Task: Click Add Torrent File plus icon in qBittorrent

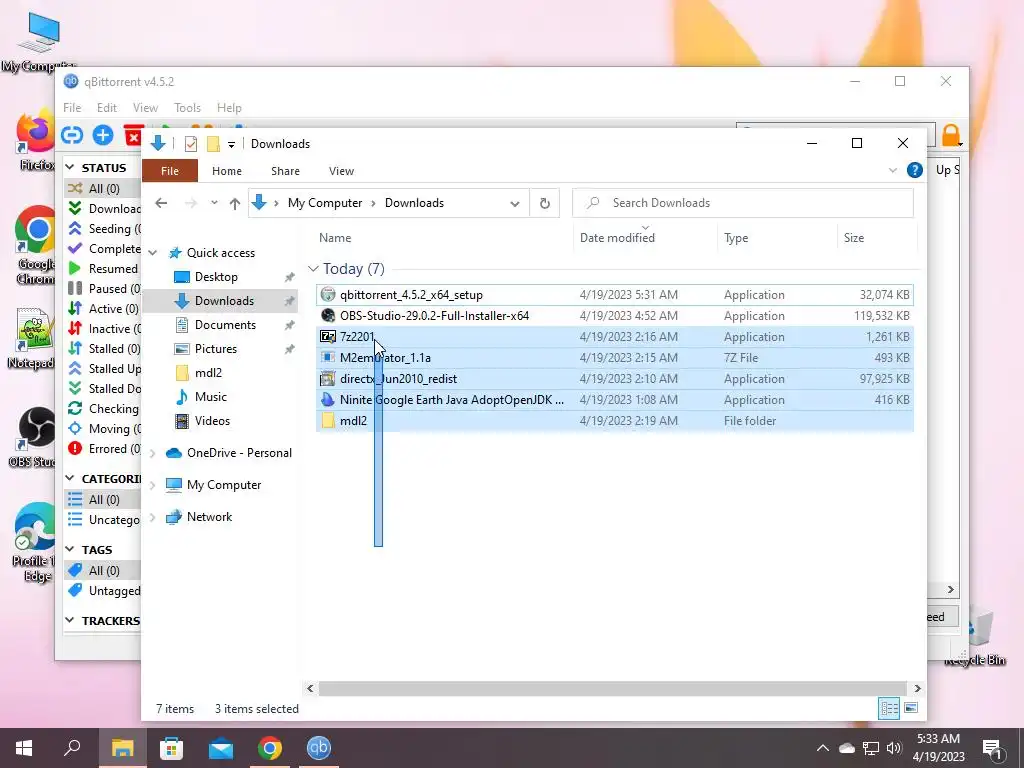Action: tap(103, 135)
